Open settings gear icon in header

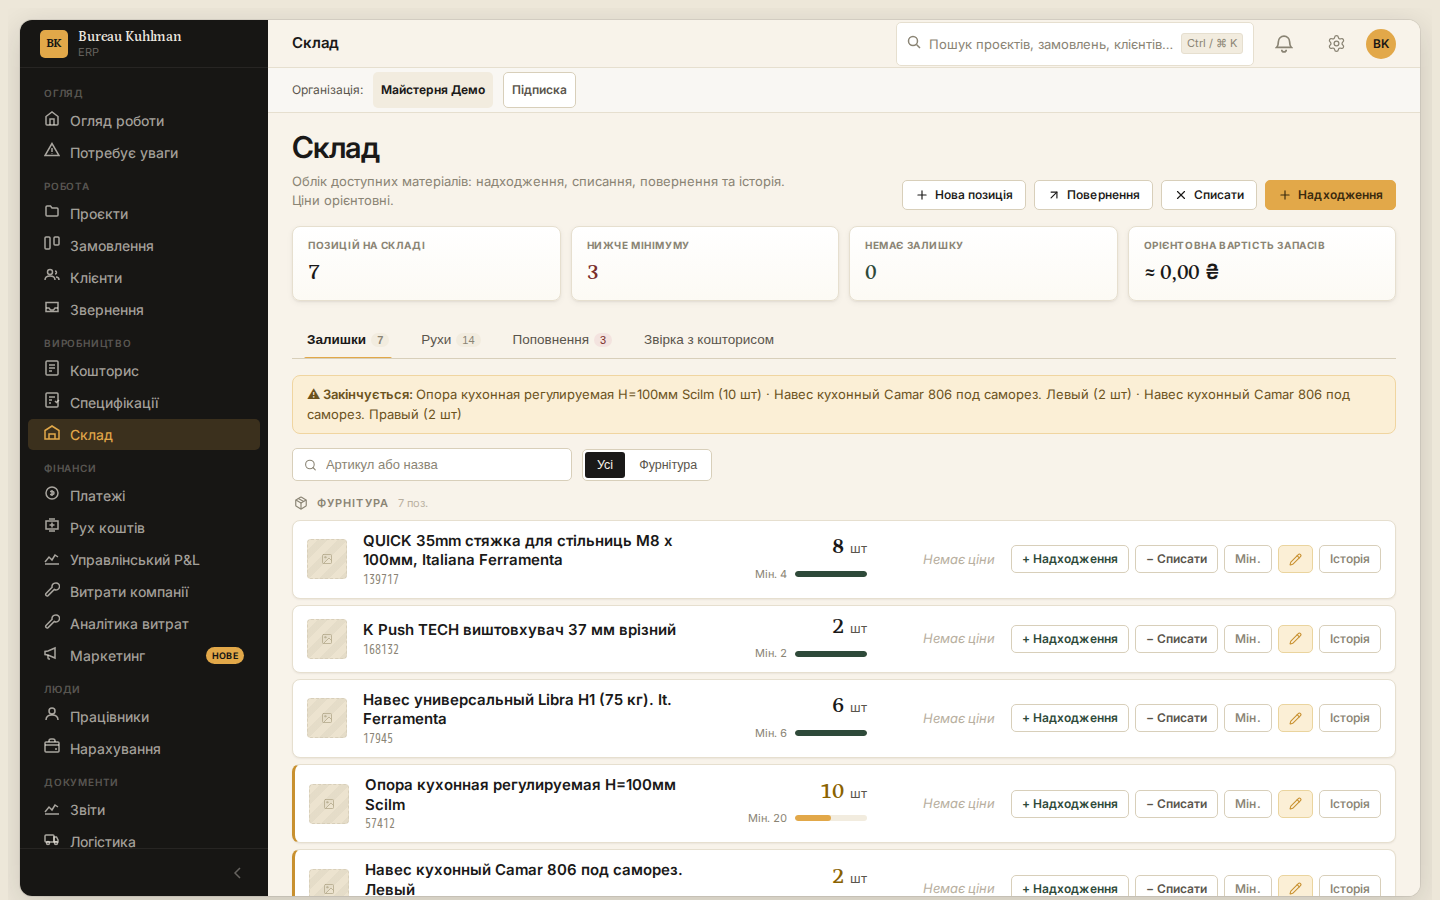pyautogui.click(x=1336, y=44)
